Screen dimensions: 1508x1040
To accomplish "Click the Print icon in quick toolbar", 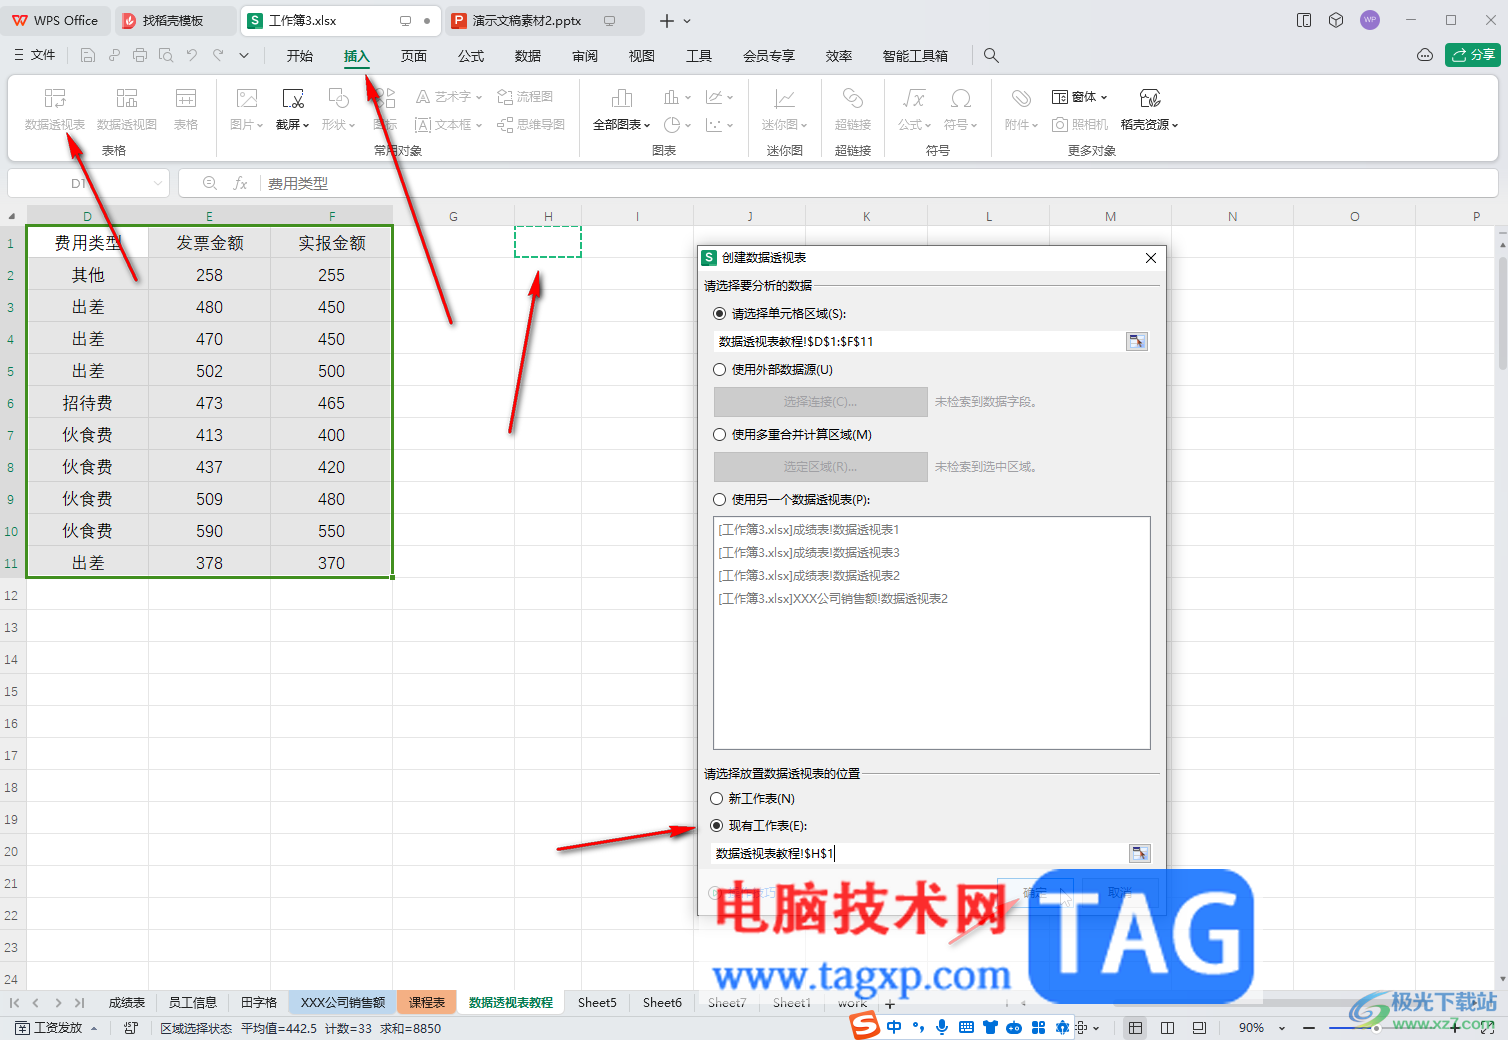I will [x=140, y=56].
